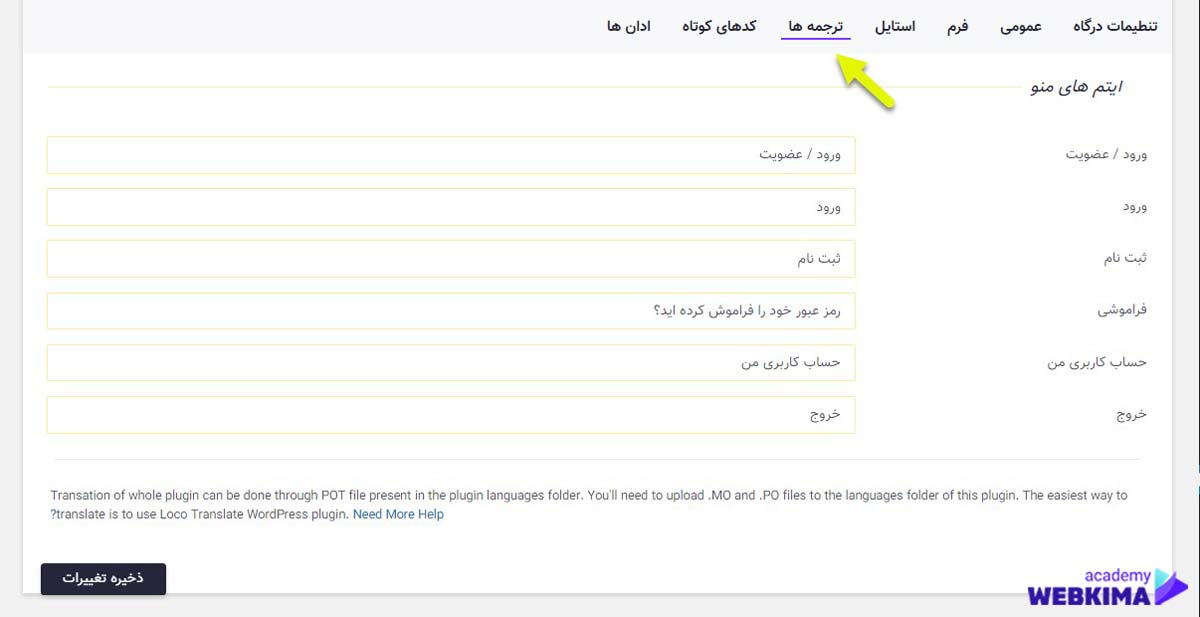Screen dimensions: 1200x617
Task: Click the ذخیره تغییرات button
Action: click(x=103, y=579)
